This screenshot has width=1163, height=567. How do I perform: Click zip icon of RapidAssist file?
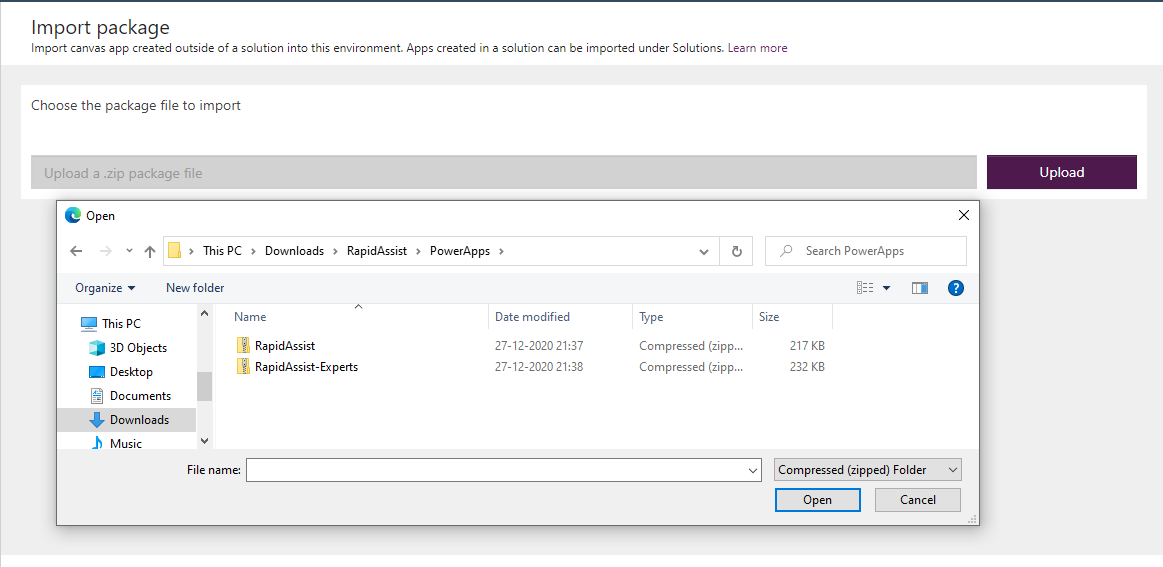[x=244, y=345]
